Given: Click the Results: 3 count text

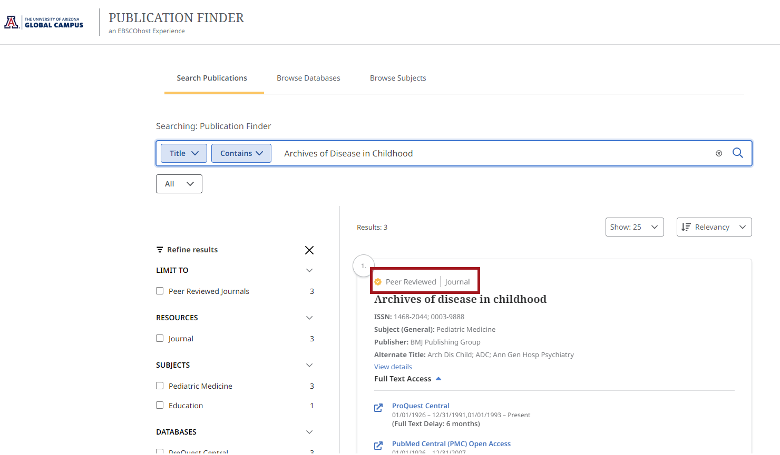Looking at the screenshot, I should coord(372,227).
